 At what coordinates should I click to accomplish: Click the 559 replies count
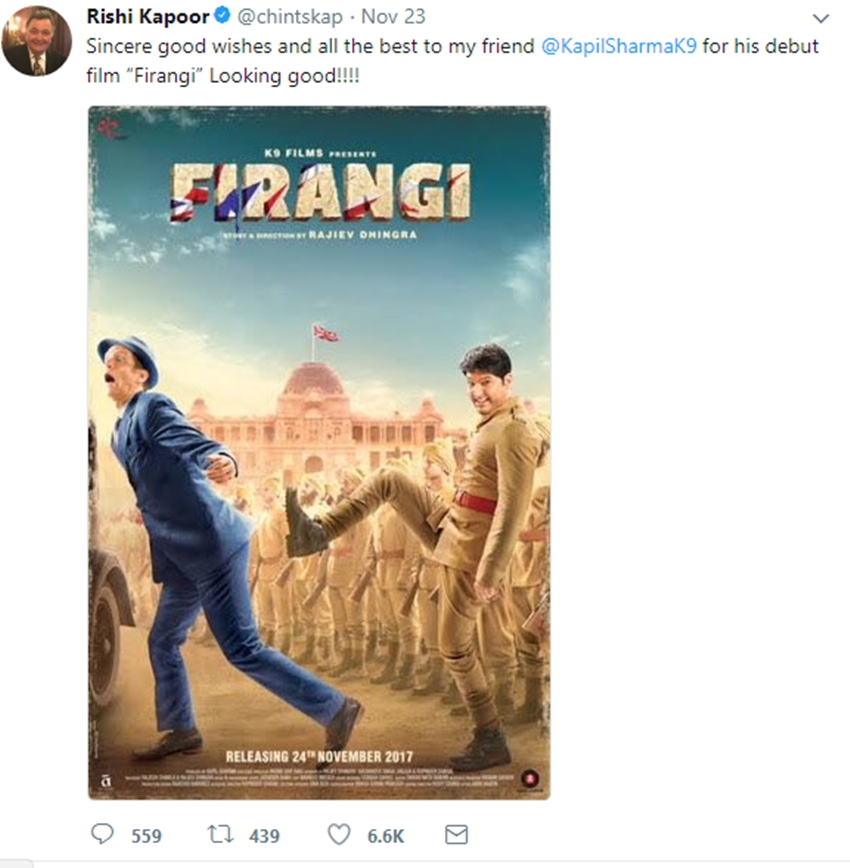click(147, 835)
